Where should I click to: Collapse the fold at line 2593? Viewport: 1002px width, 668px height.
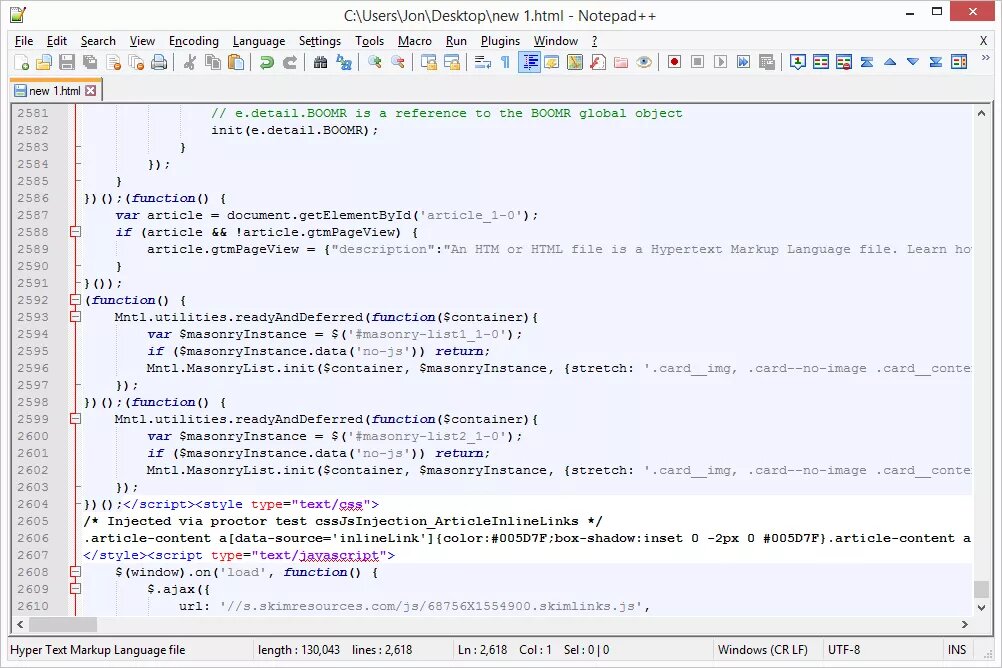[x=75, y=317]
